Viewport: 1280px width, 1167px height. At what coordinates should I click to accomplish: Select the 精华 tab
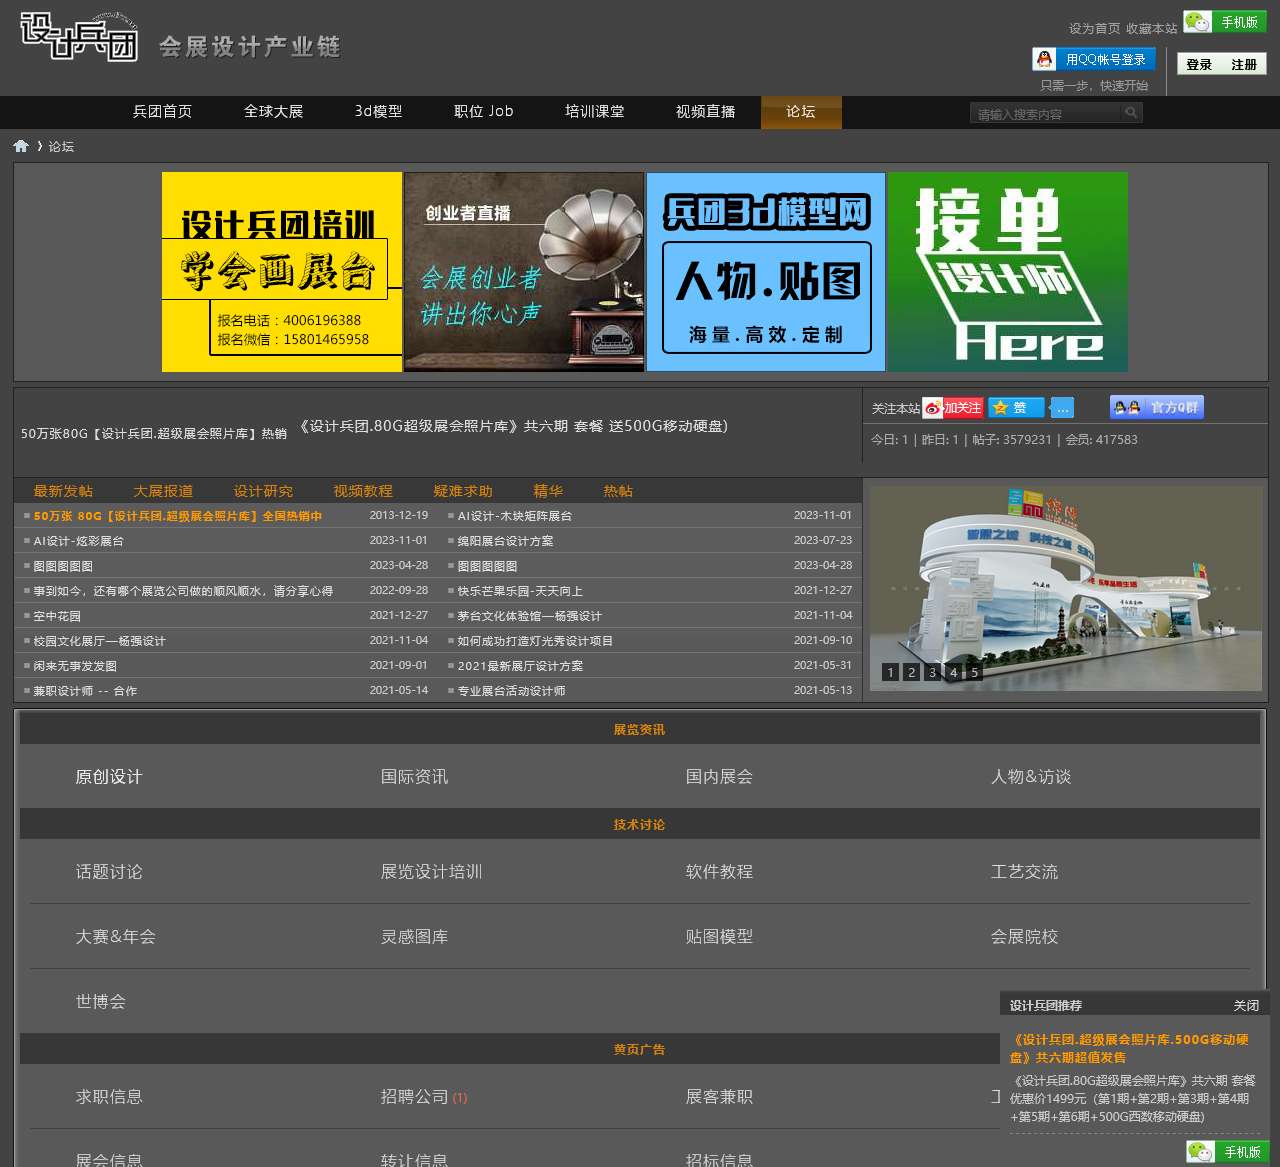[548, 491]
